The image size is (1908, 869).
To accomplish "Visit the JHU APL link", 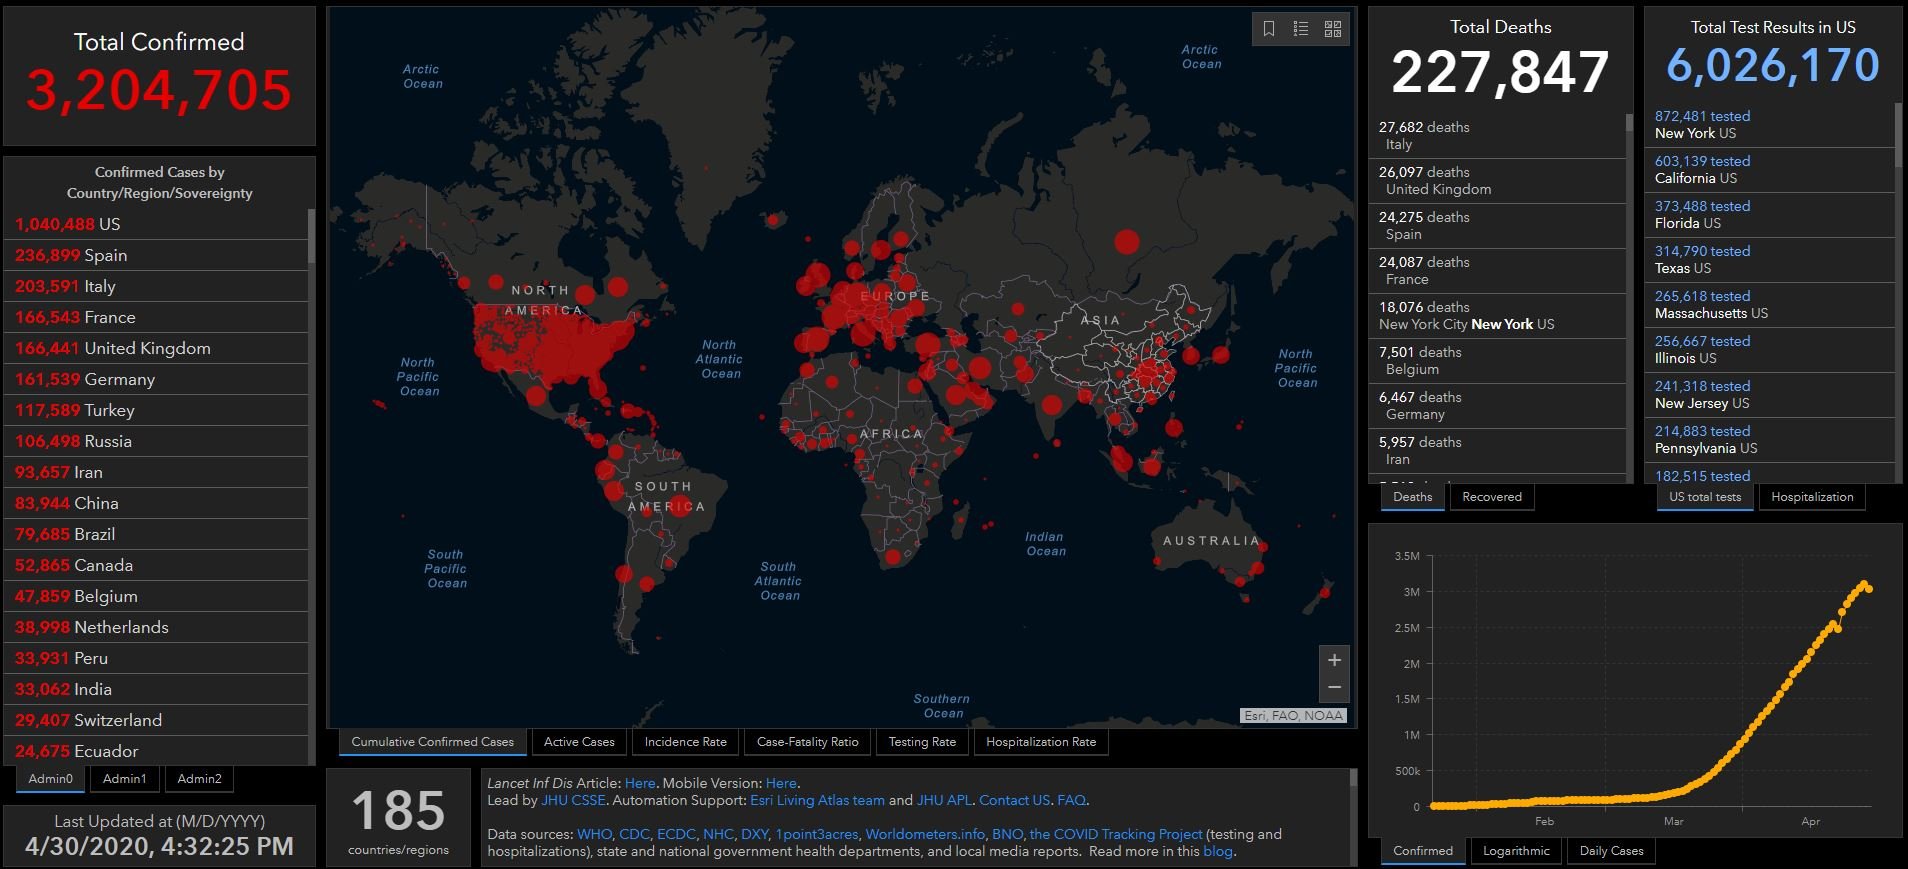I will [x=944, y=800].
